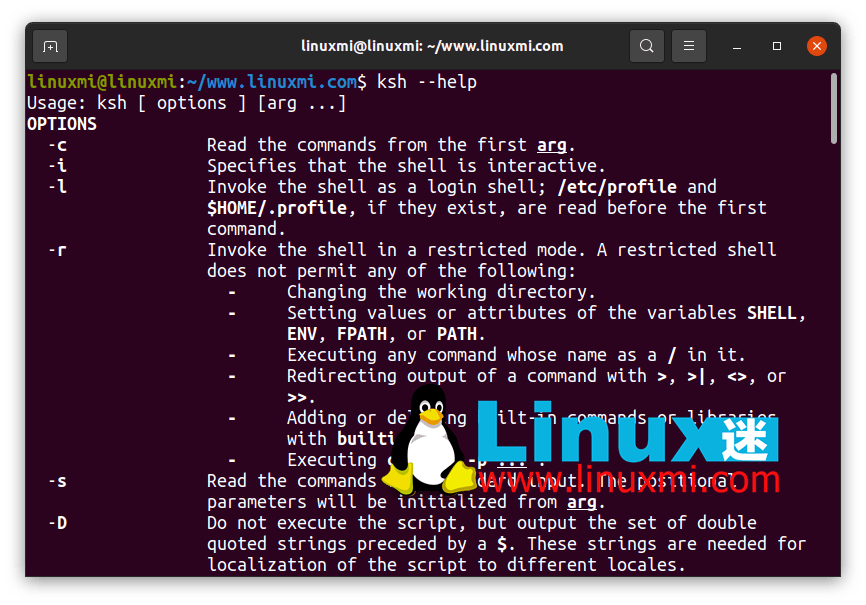866x605 pixels.
Task: Click the OPTIONS heading
Action: click(x=62, y=124)
